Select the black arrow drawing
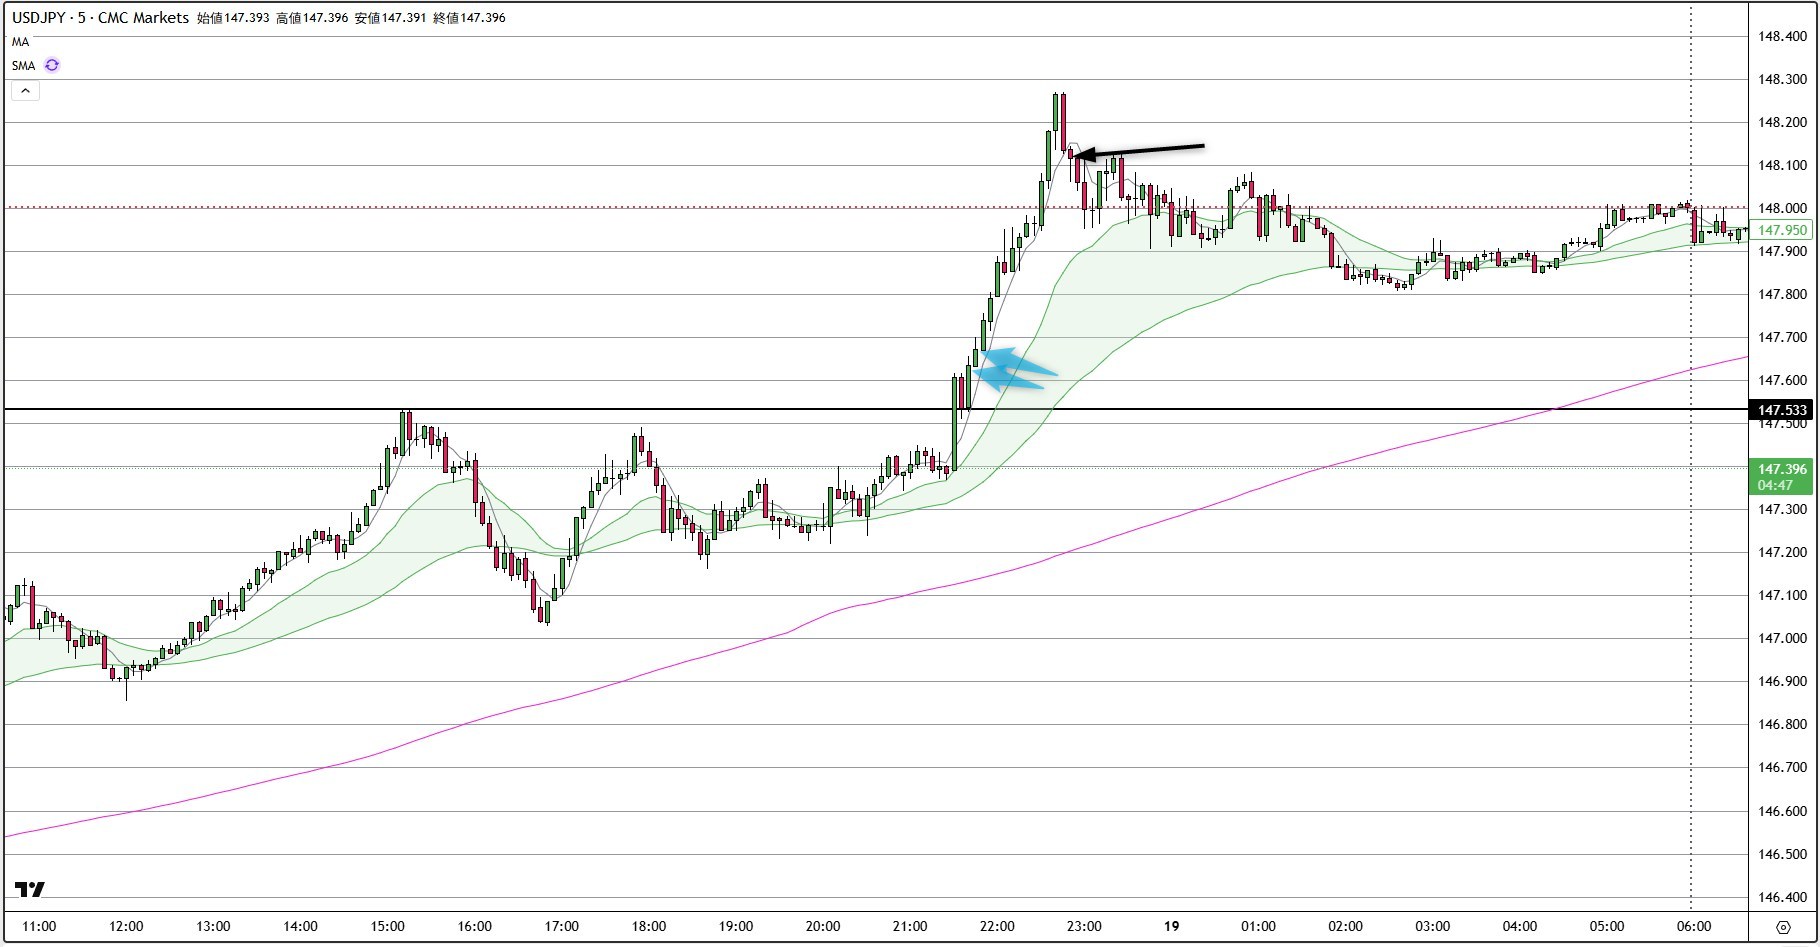Image resolution: width=1820 pixels, height=947 pixels. 1140,151
